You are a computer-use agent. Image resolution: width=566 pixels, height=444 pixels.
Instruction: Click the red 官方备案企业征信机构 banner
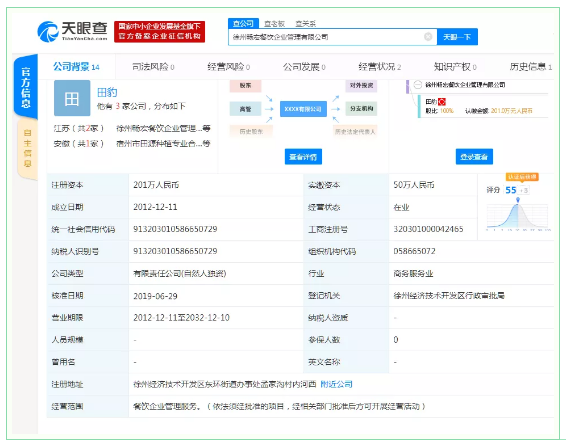160,32
